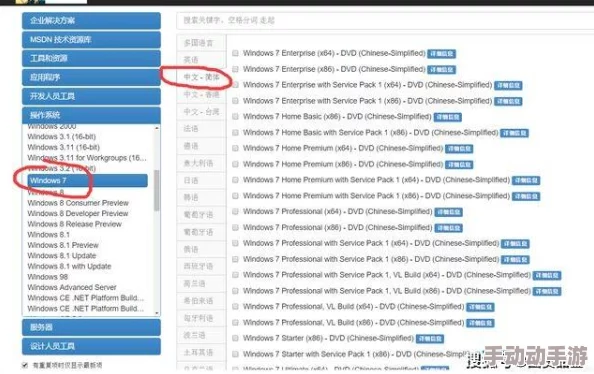The height and width of the screenshot is (374, 594).
Task: Click the OS list scrollbar thumb
Action: point(157,190)
